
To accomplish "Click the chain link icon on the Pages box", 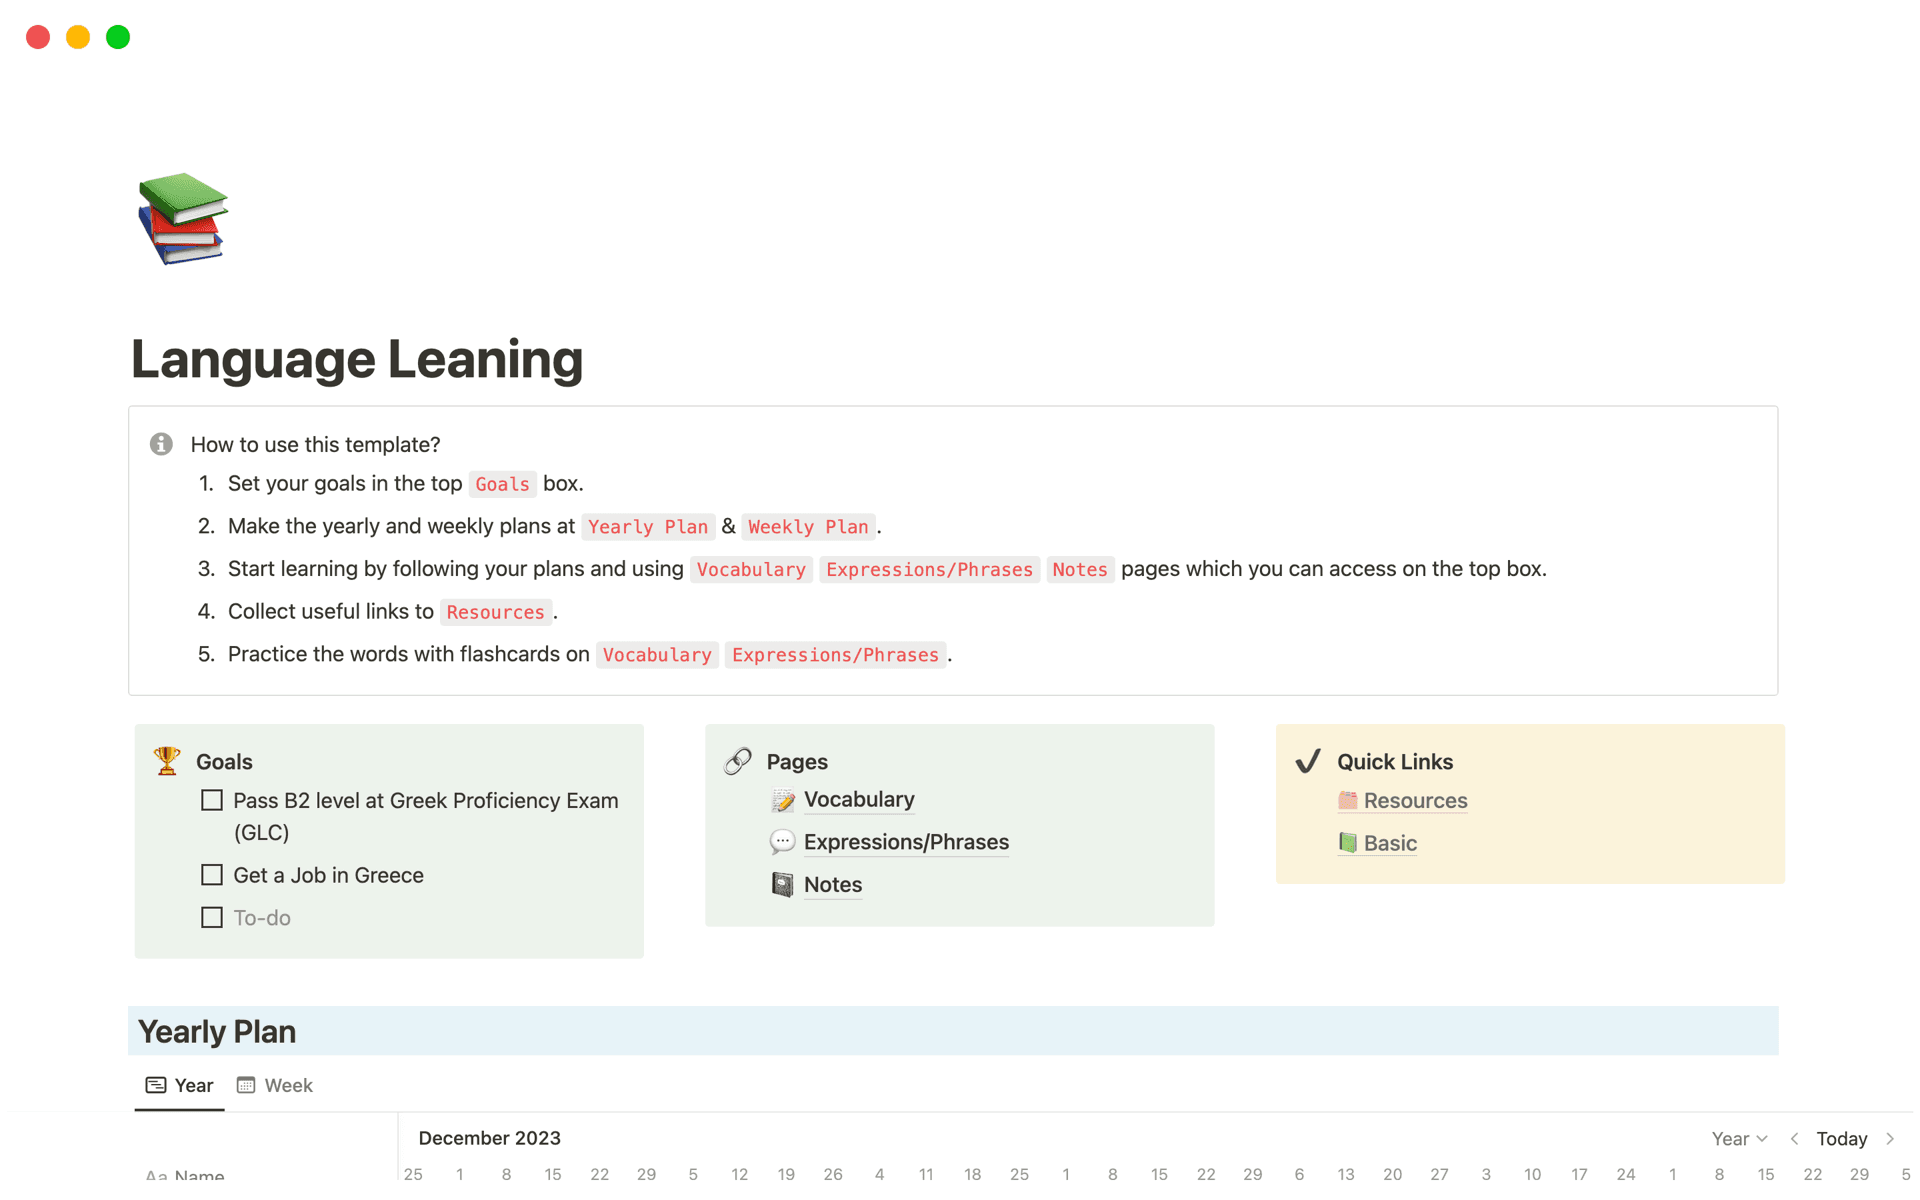I will click(738, 760).
